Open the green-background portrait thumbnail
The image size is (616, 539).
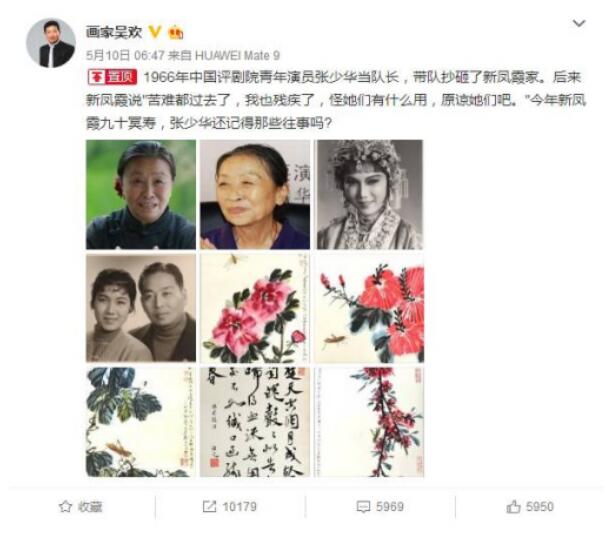(141, 194)
